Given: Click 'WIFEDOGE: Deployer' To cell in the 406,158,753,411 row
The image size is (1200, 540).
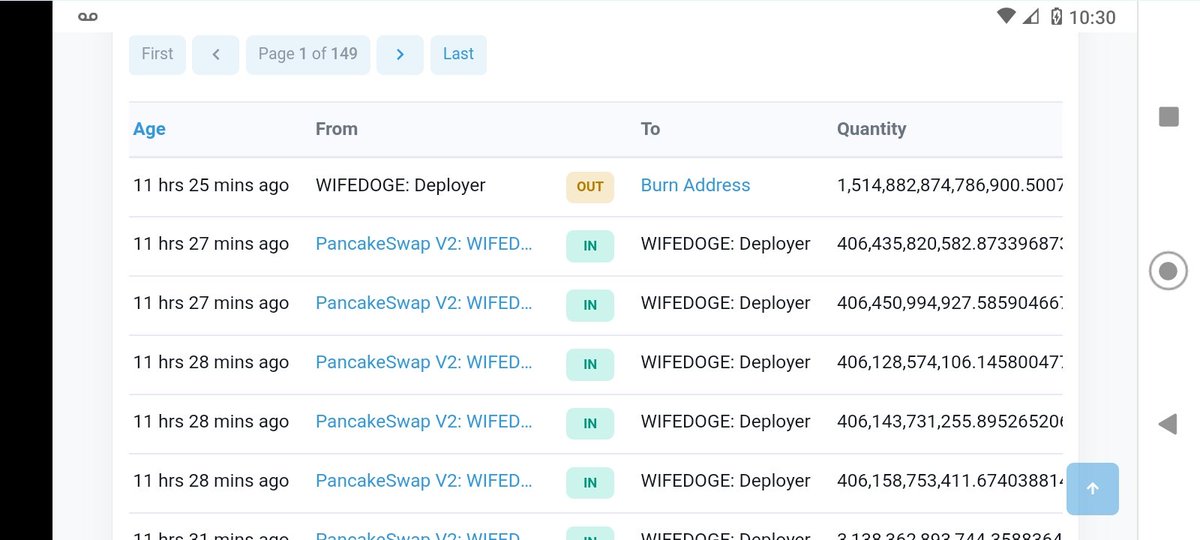Looking at the screenshot, I should (x=726, y=480).
